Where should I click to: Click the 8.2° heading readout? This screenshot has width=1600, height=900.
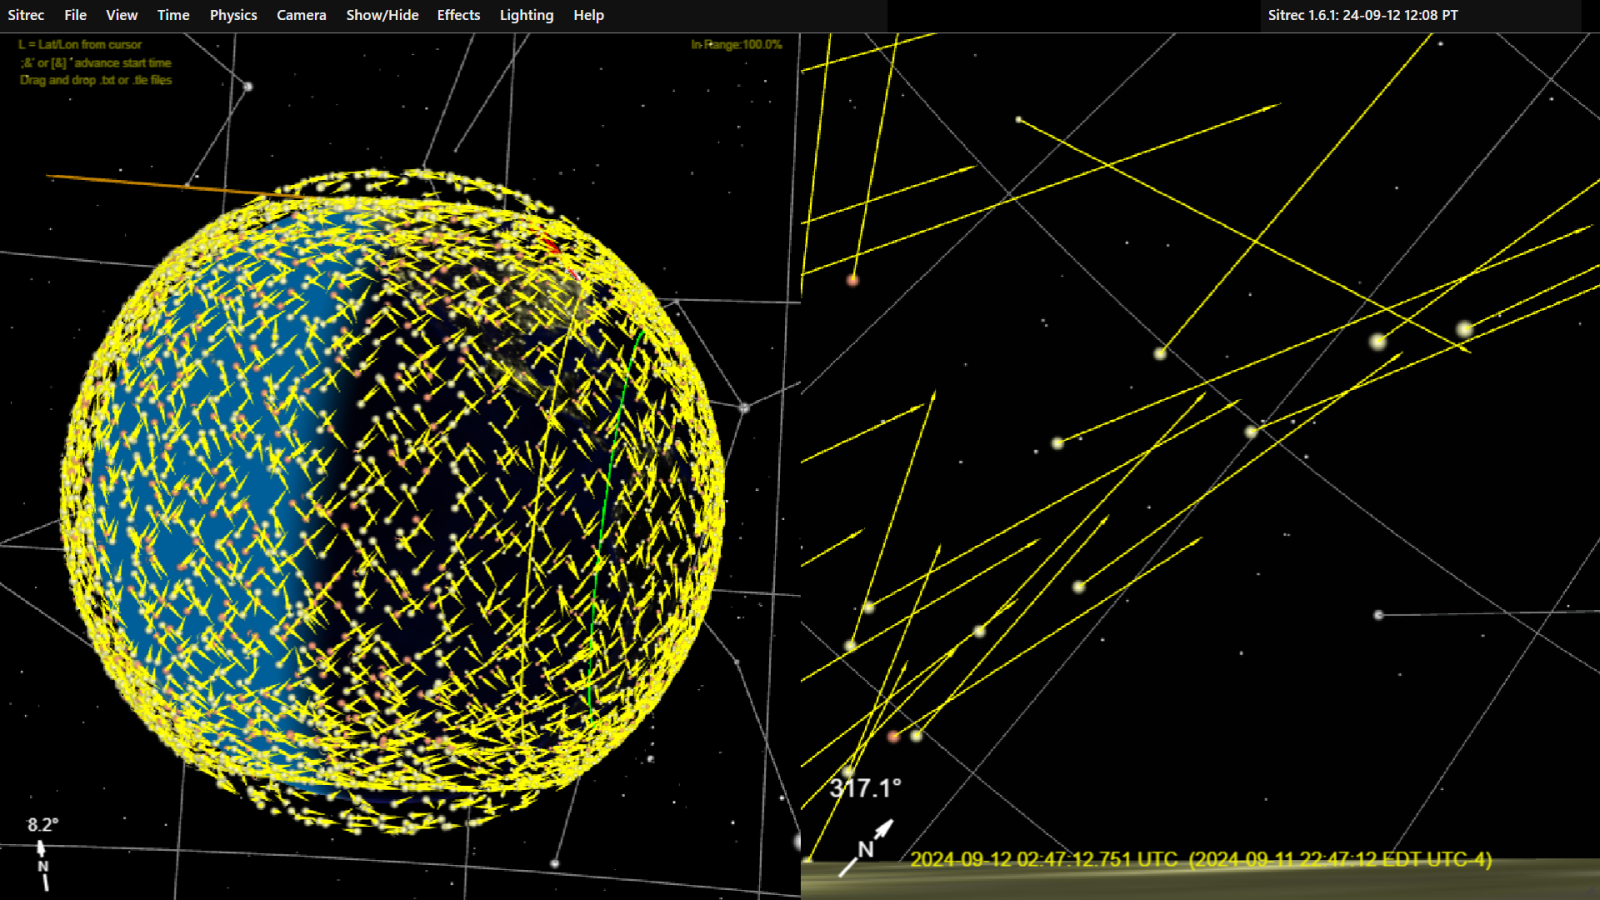[42, 825]
